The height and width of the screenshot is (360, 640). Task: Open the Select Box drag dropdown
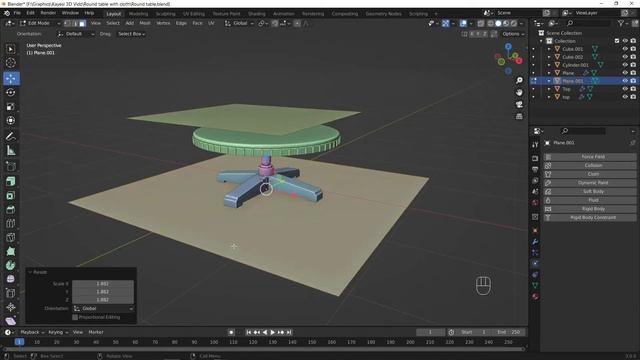click(131, 34)
